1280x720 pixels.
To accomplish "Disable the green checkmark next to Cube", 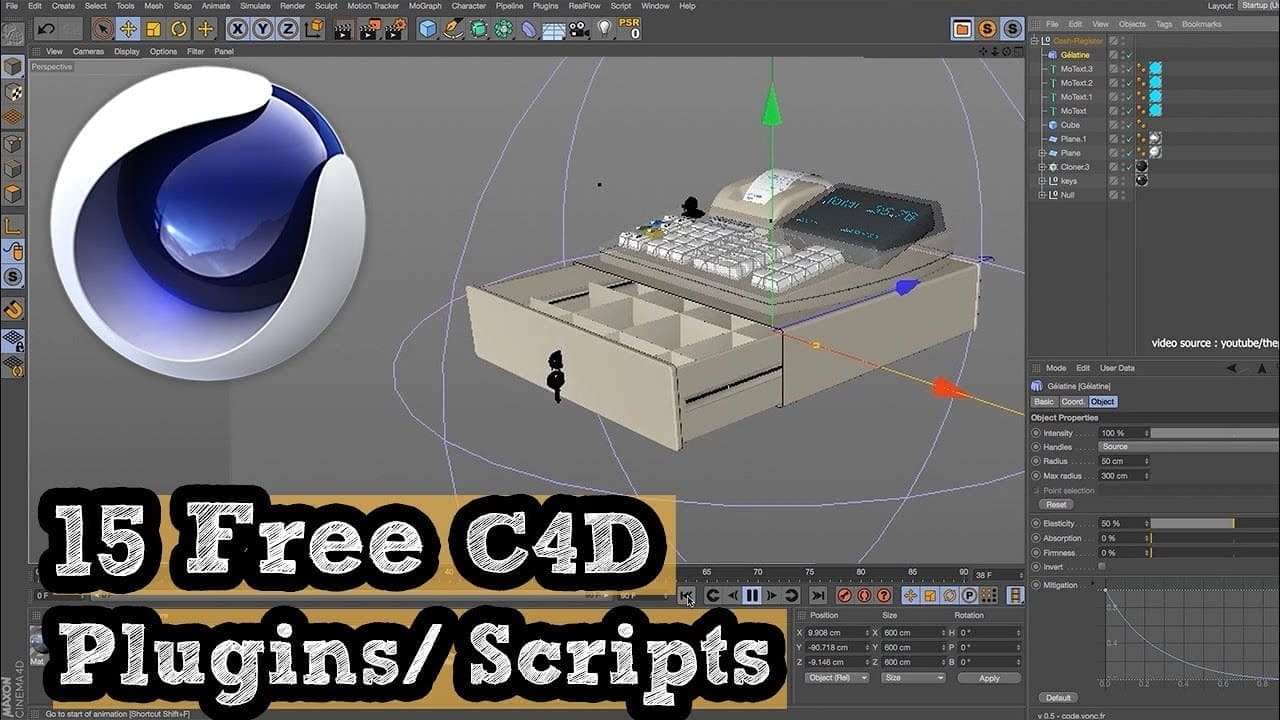I will (x=1128, y=124).
